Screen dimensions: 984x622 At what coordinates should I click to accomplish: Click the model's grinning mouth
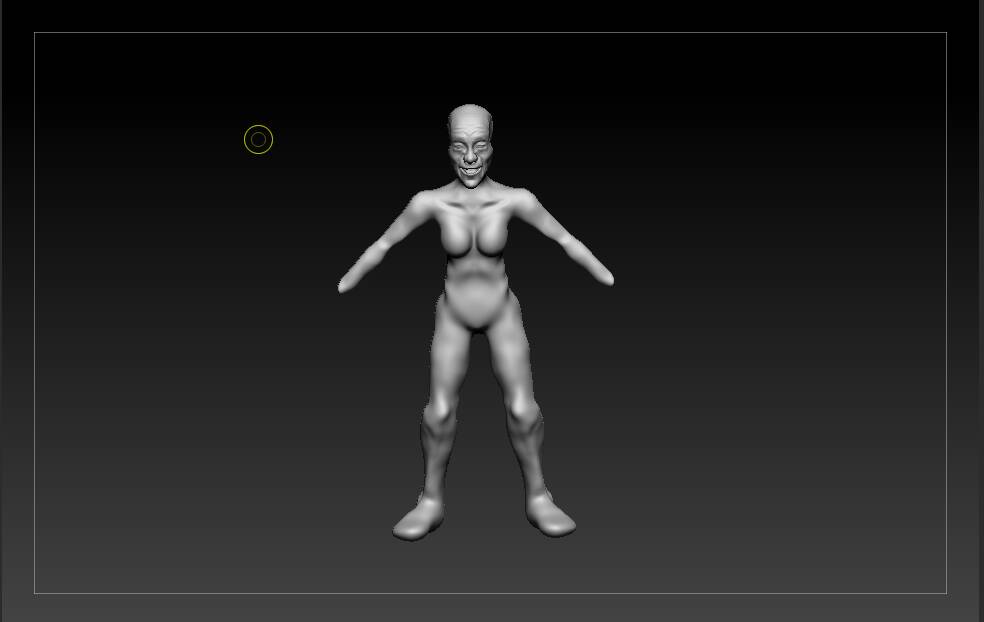pos(471,170)
